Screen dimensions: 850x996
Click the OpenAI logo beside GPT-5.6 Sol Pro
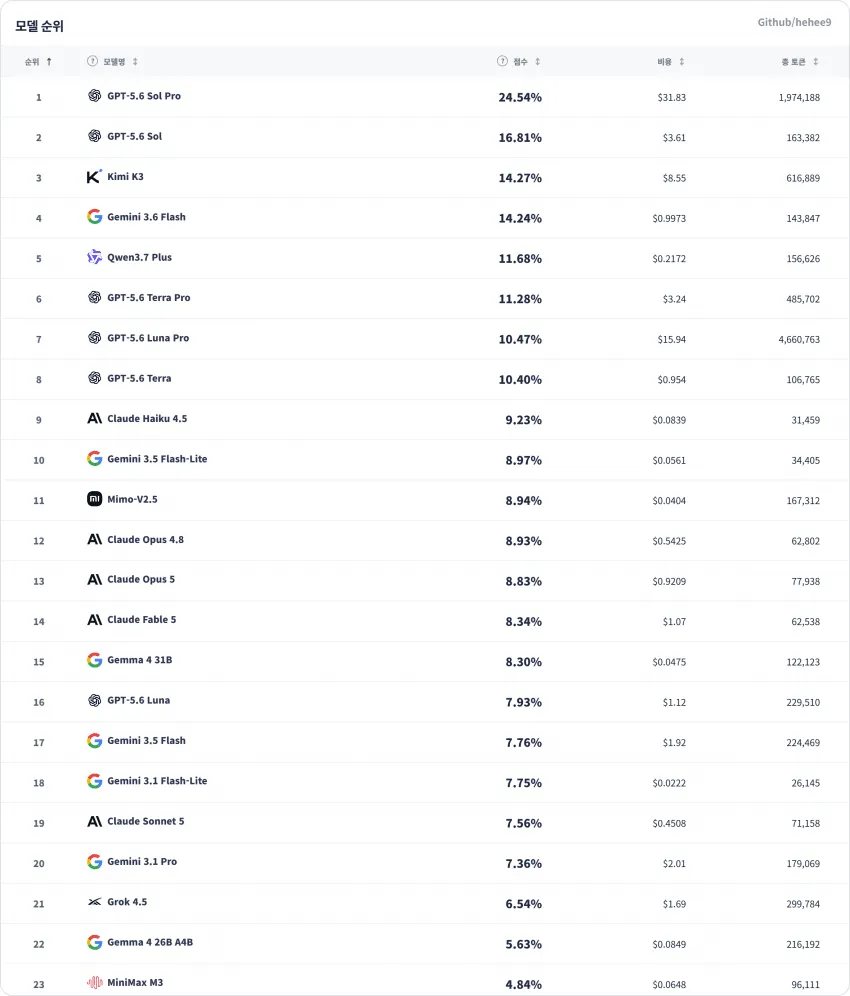[95, 96]
